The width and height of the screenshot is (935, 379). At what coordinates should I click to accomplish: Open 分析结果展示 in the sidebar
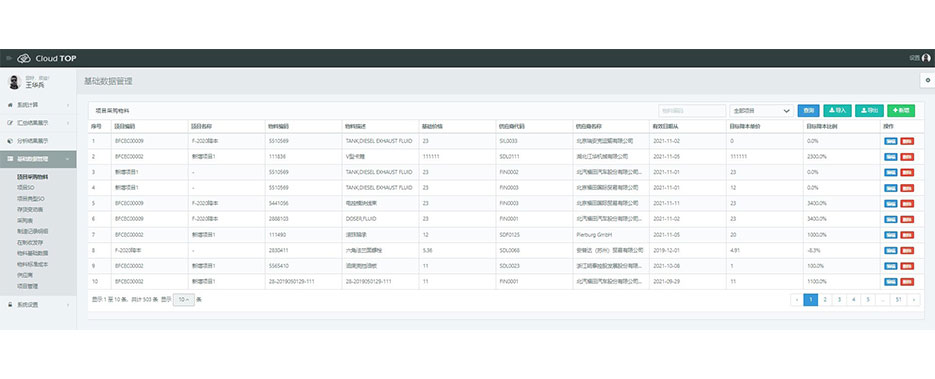pyautogui.click(x=38, y=141)
